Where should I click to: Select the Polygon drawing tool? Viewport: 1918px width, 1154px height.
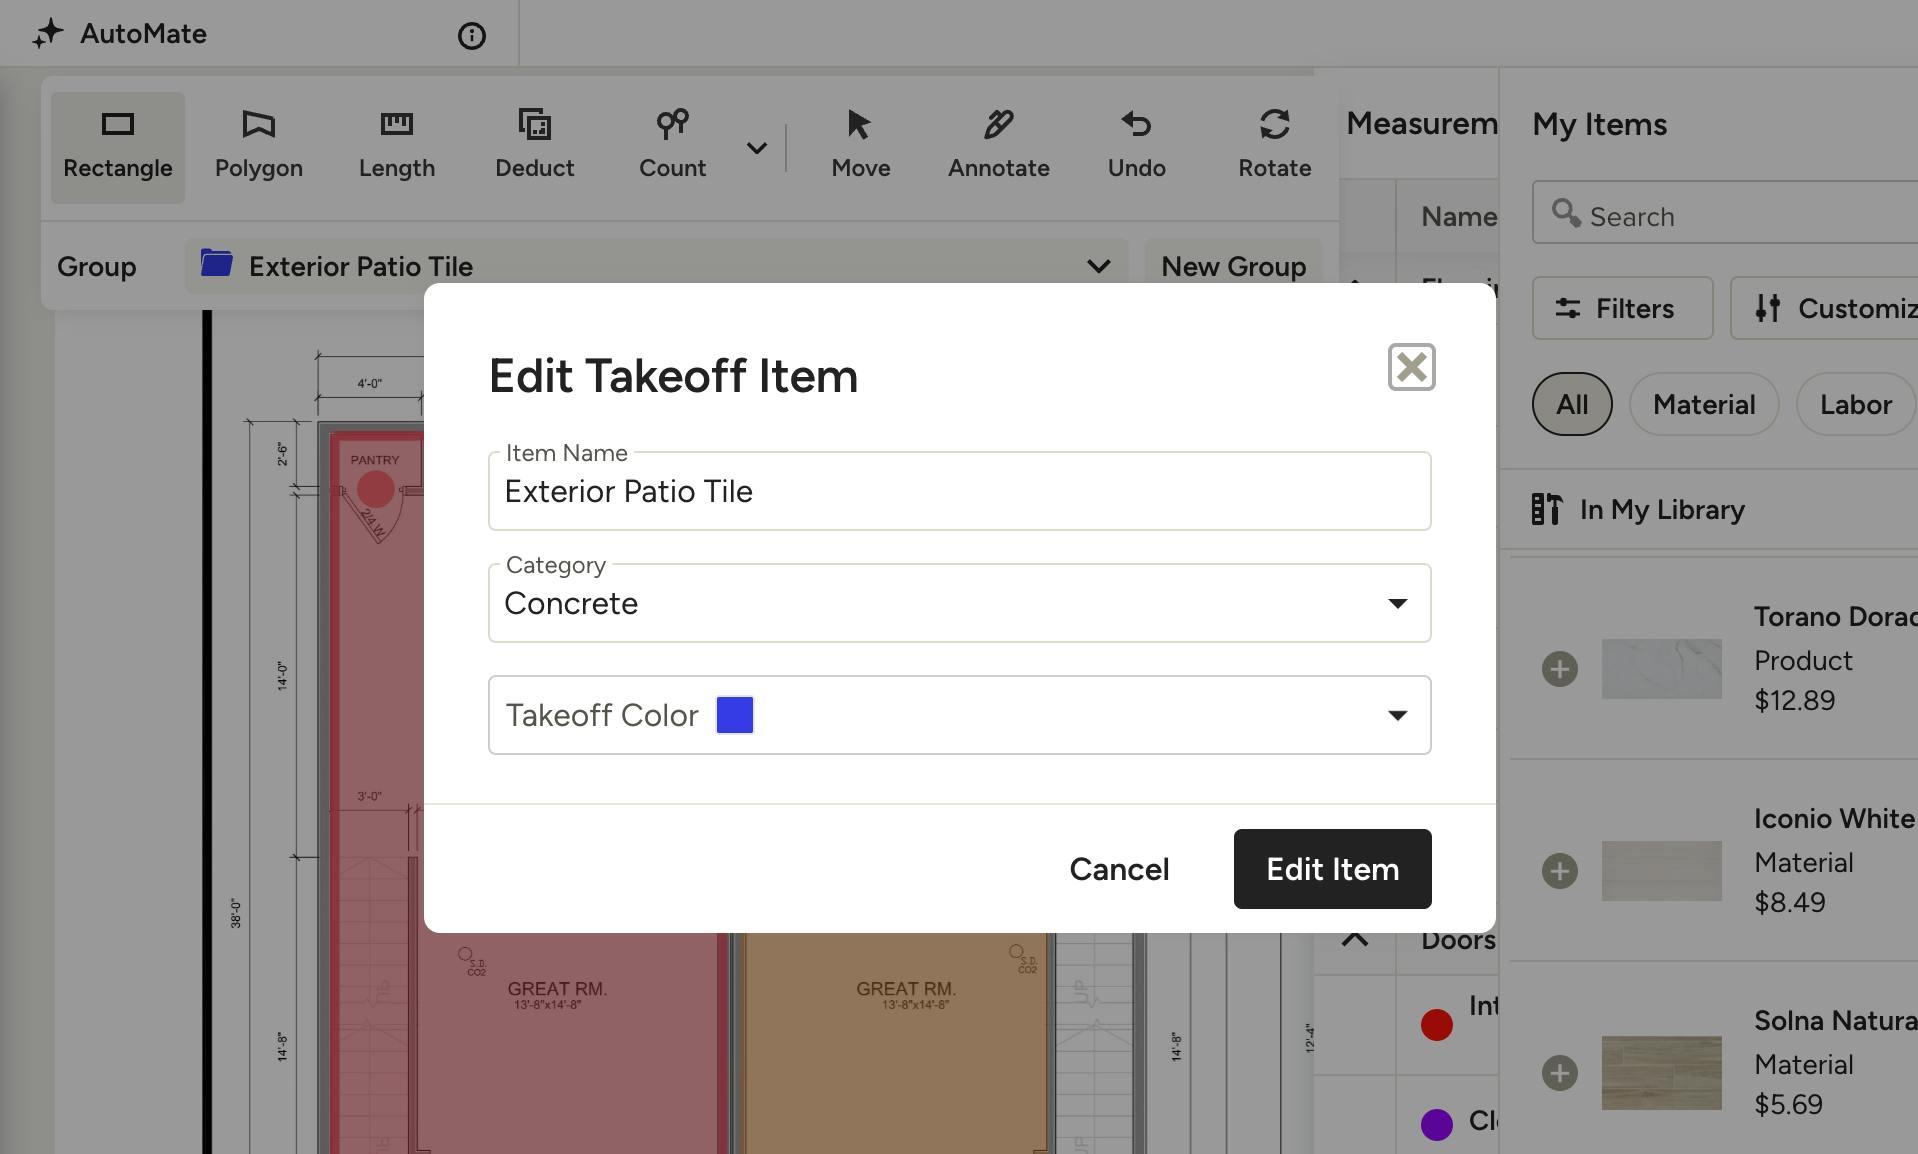(259, 147)
